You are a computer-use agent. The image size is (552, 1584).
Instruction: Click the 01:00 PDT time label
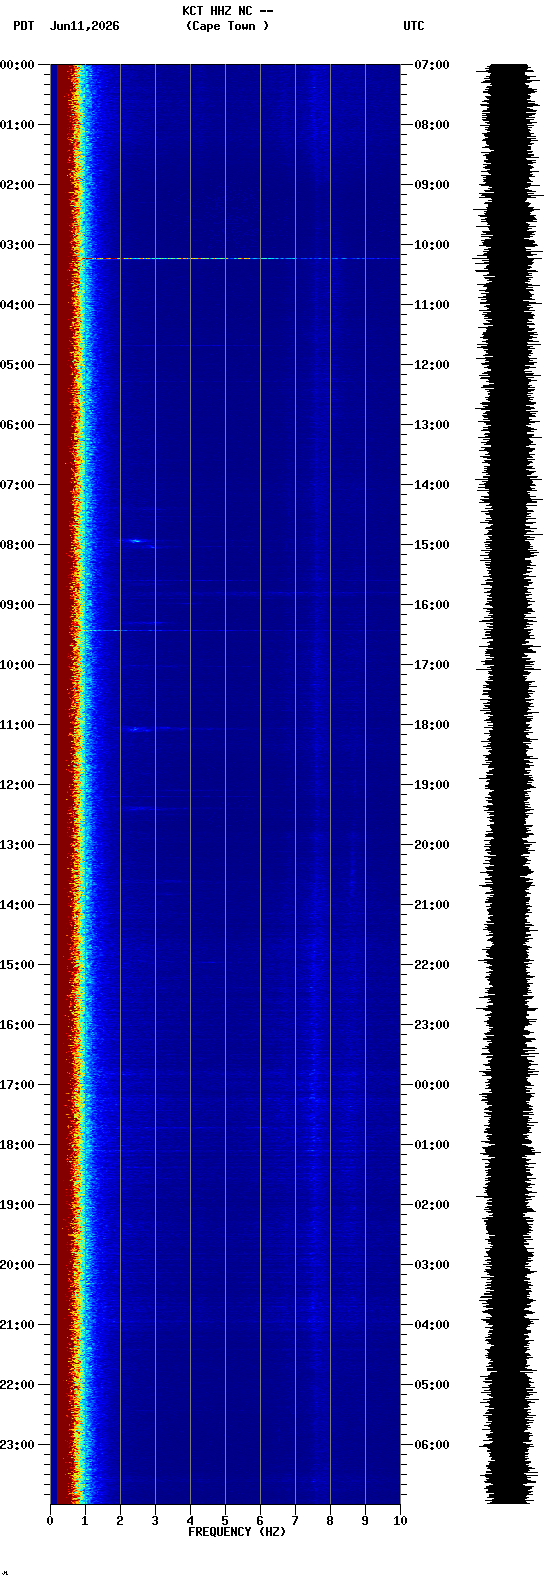coord(17,125)
